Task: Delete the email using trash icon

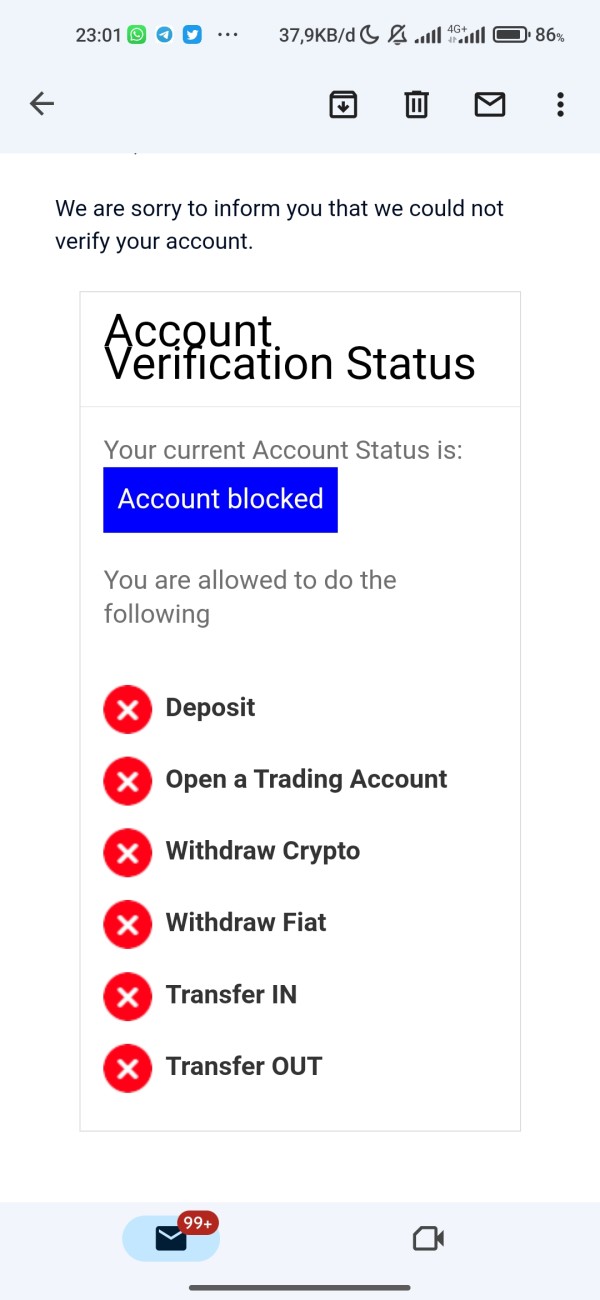Action: point(416,104)
